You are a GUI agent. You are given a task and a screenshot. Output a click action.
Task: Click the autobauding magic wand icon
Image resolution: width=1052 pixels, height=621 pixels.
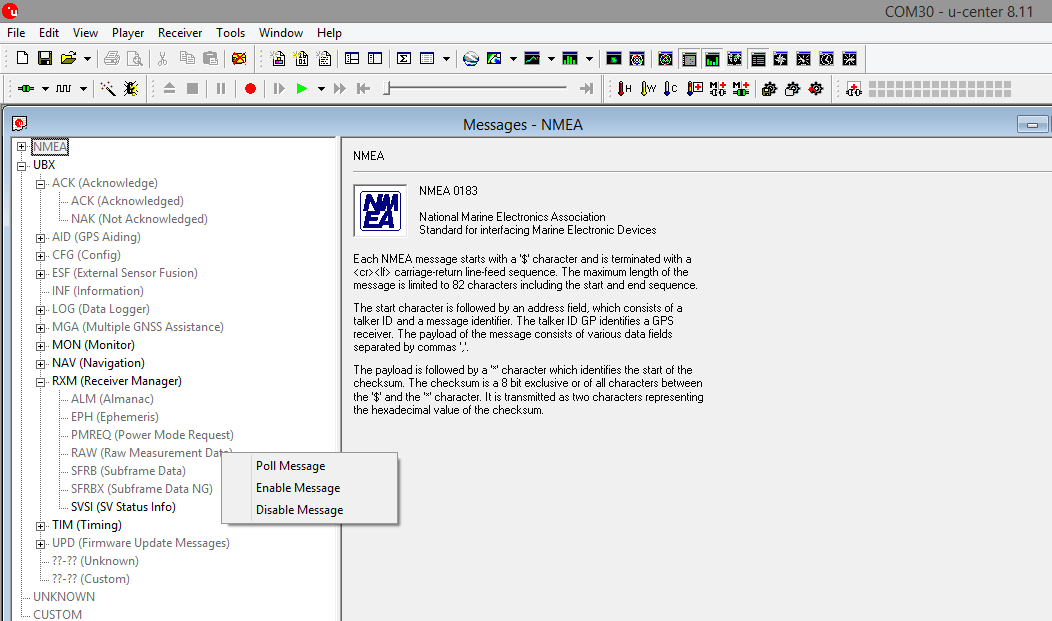(x=108, y=89)
